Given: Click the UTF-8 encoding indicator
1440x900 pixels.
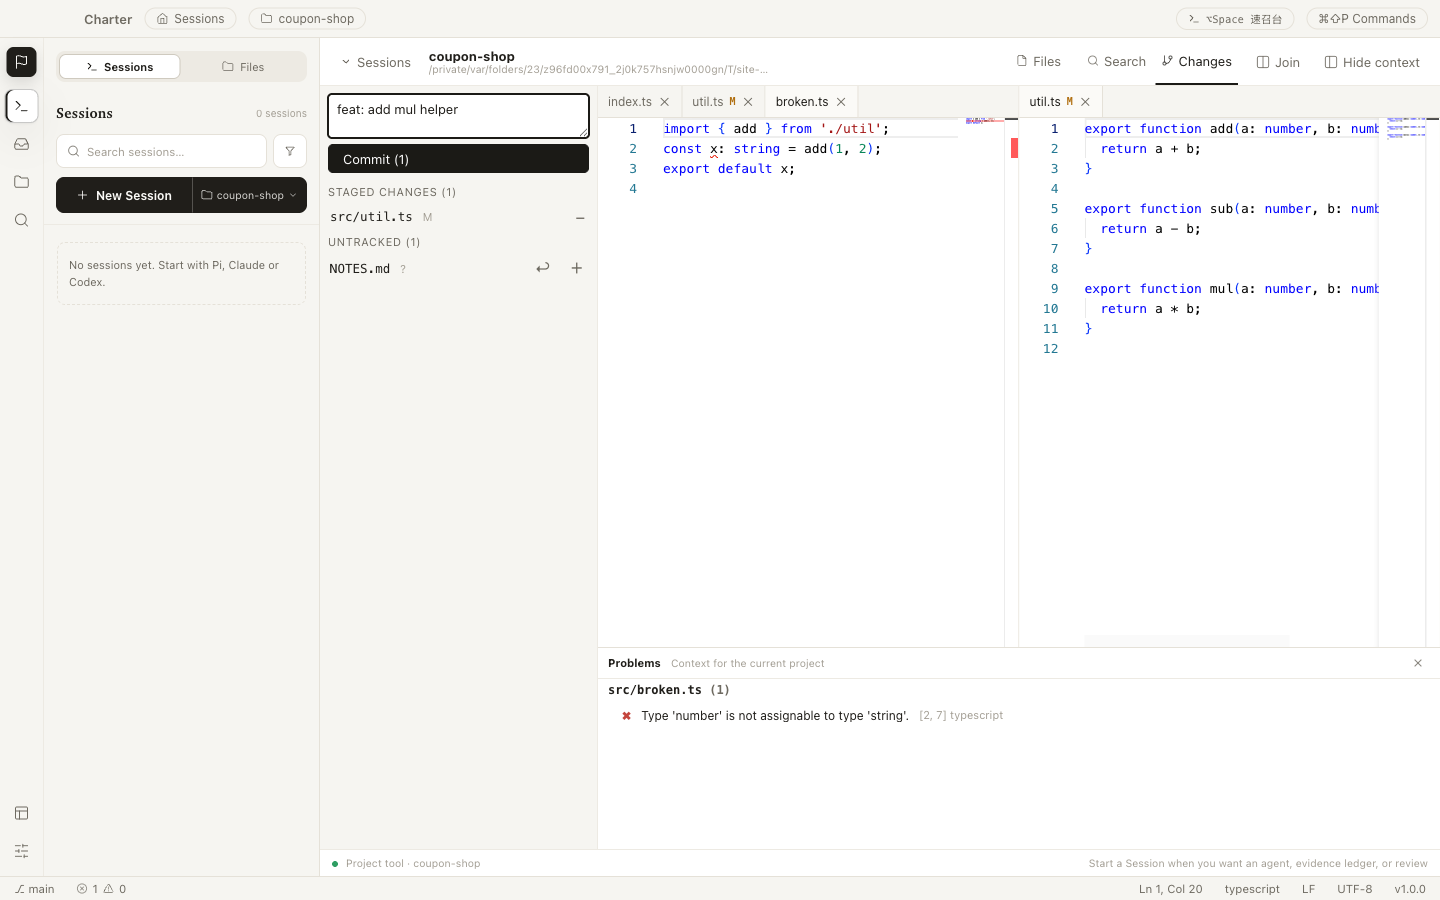Looking at the screenshot, I should coord(1354,889).
